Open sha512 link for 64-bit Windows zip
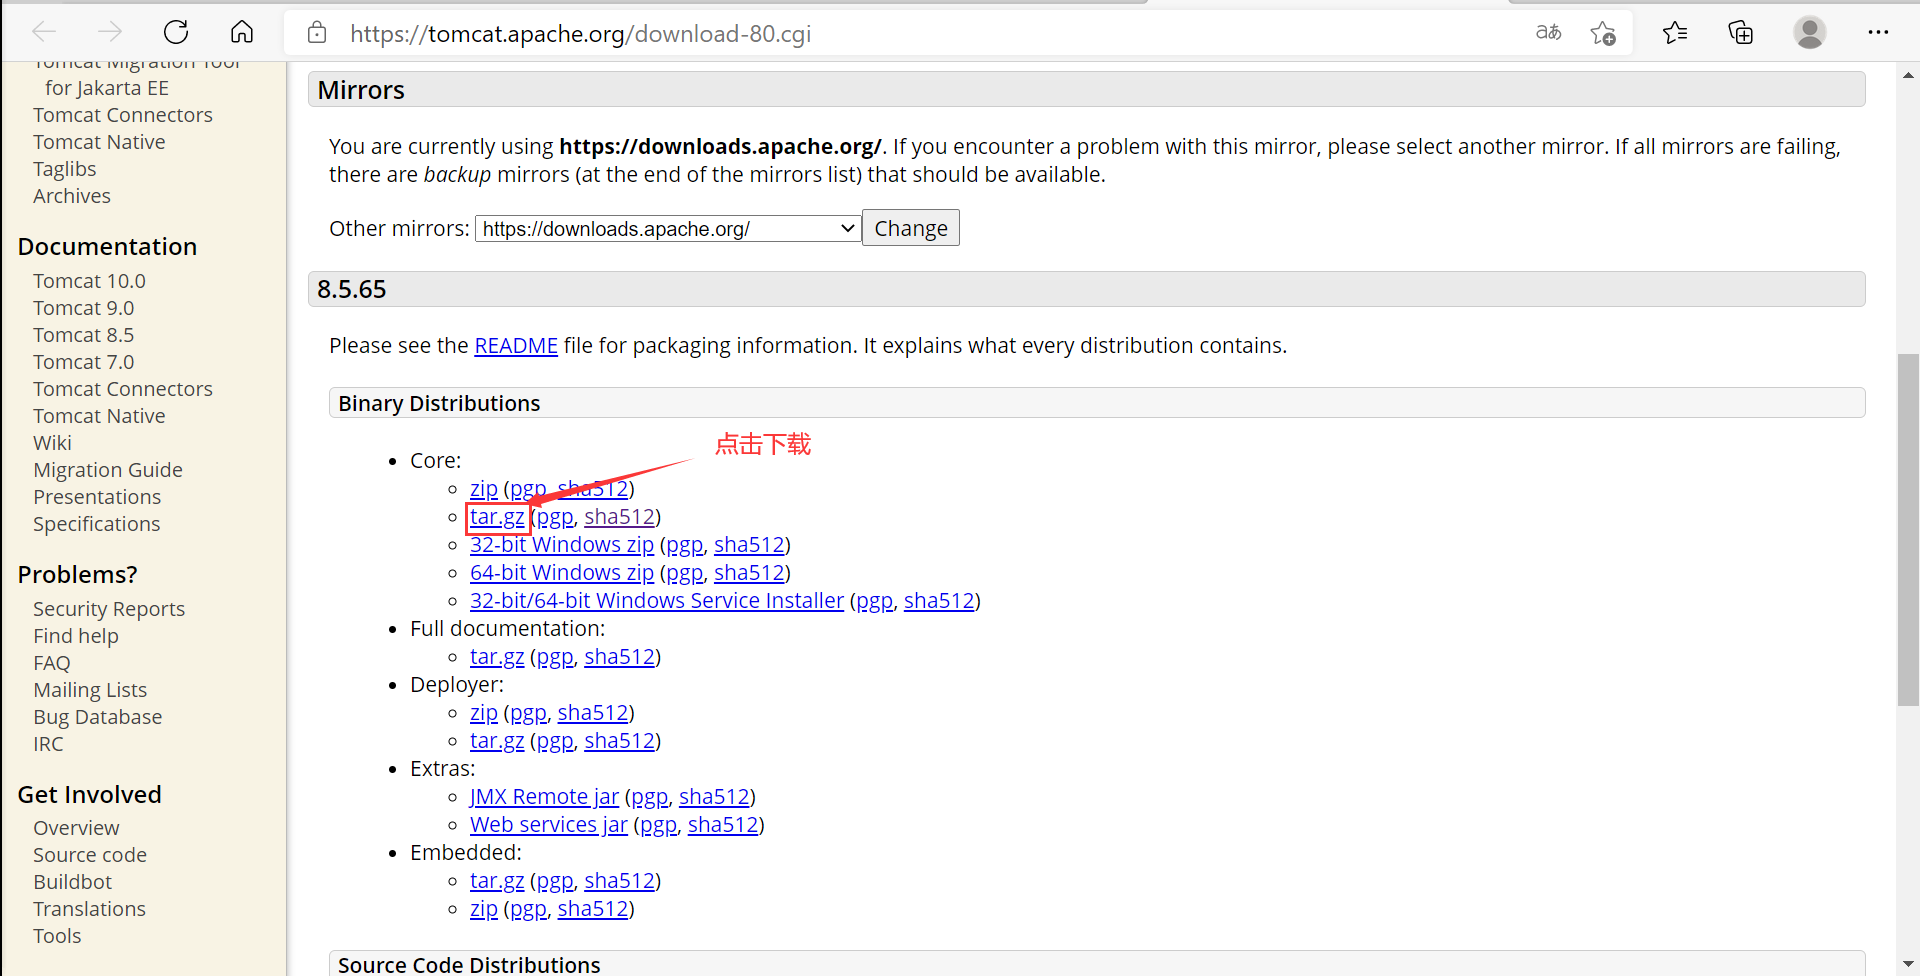 point(749,573)
